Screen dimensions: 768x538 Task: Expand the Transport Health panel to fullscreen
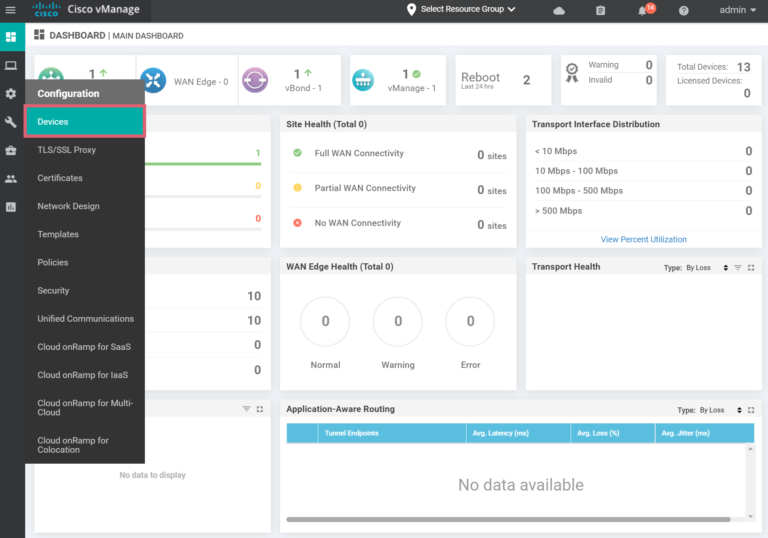(751, 268)
